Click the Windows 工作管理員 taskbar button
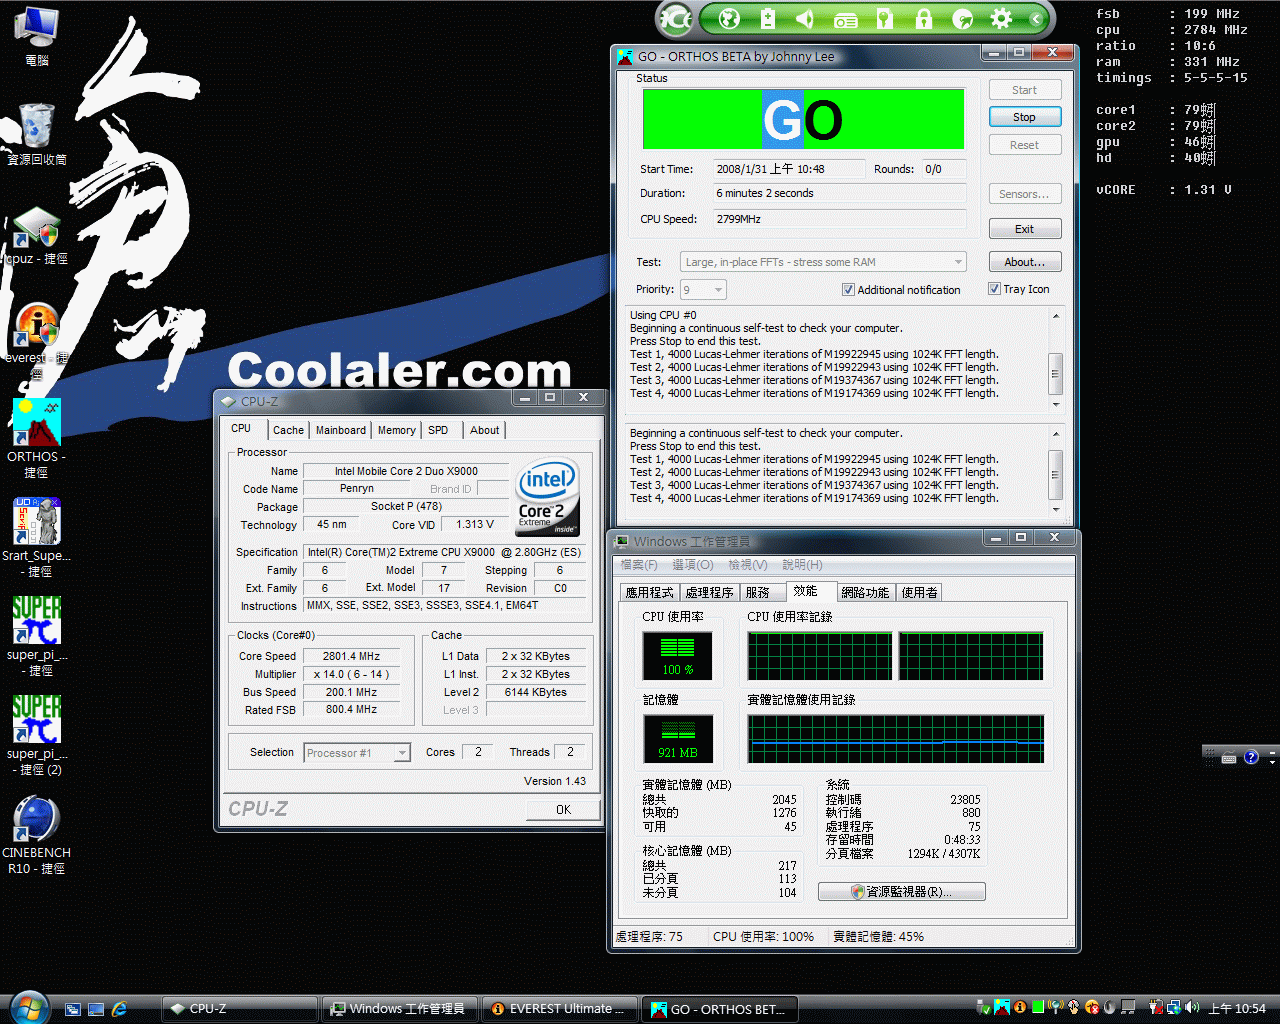Viewport: 1280px width, 1024px height. click(400, 1009)
